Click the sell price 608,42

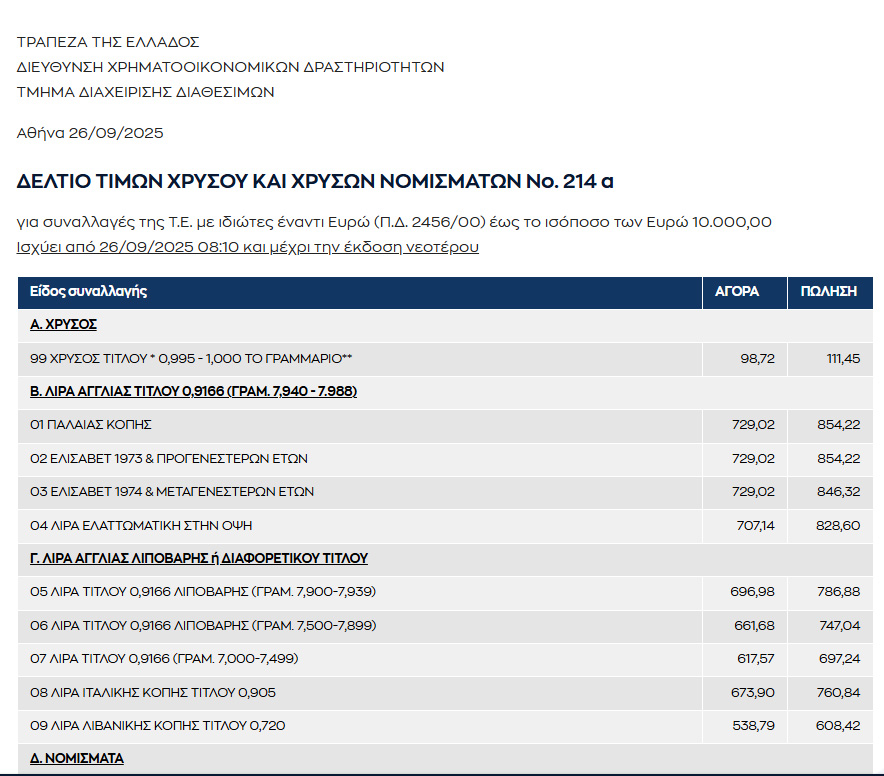coord(838,726)
